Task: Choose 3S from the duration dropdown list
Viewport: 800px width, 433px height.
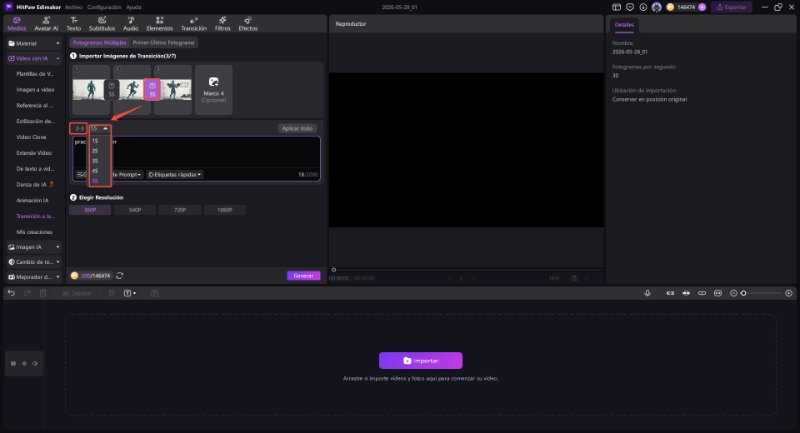Action: pyautogui.click(x=95, y=161)
